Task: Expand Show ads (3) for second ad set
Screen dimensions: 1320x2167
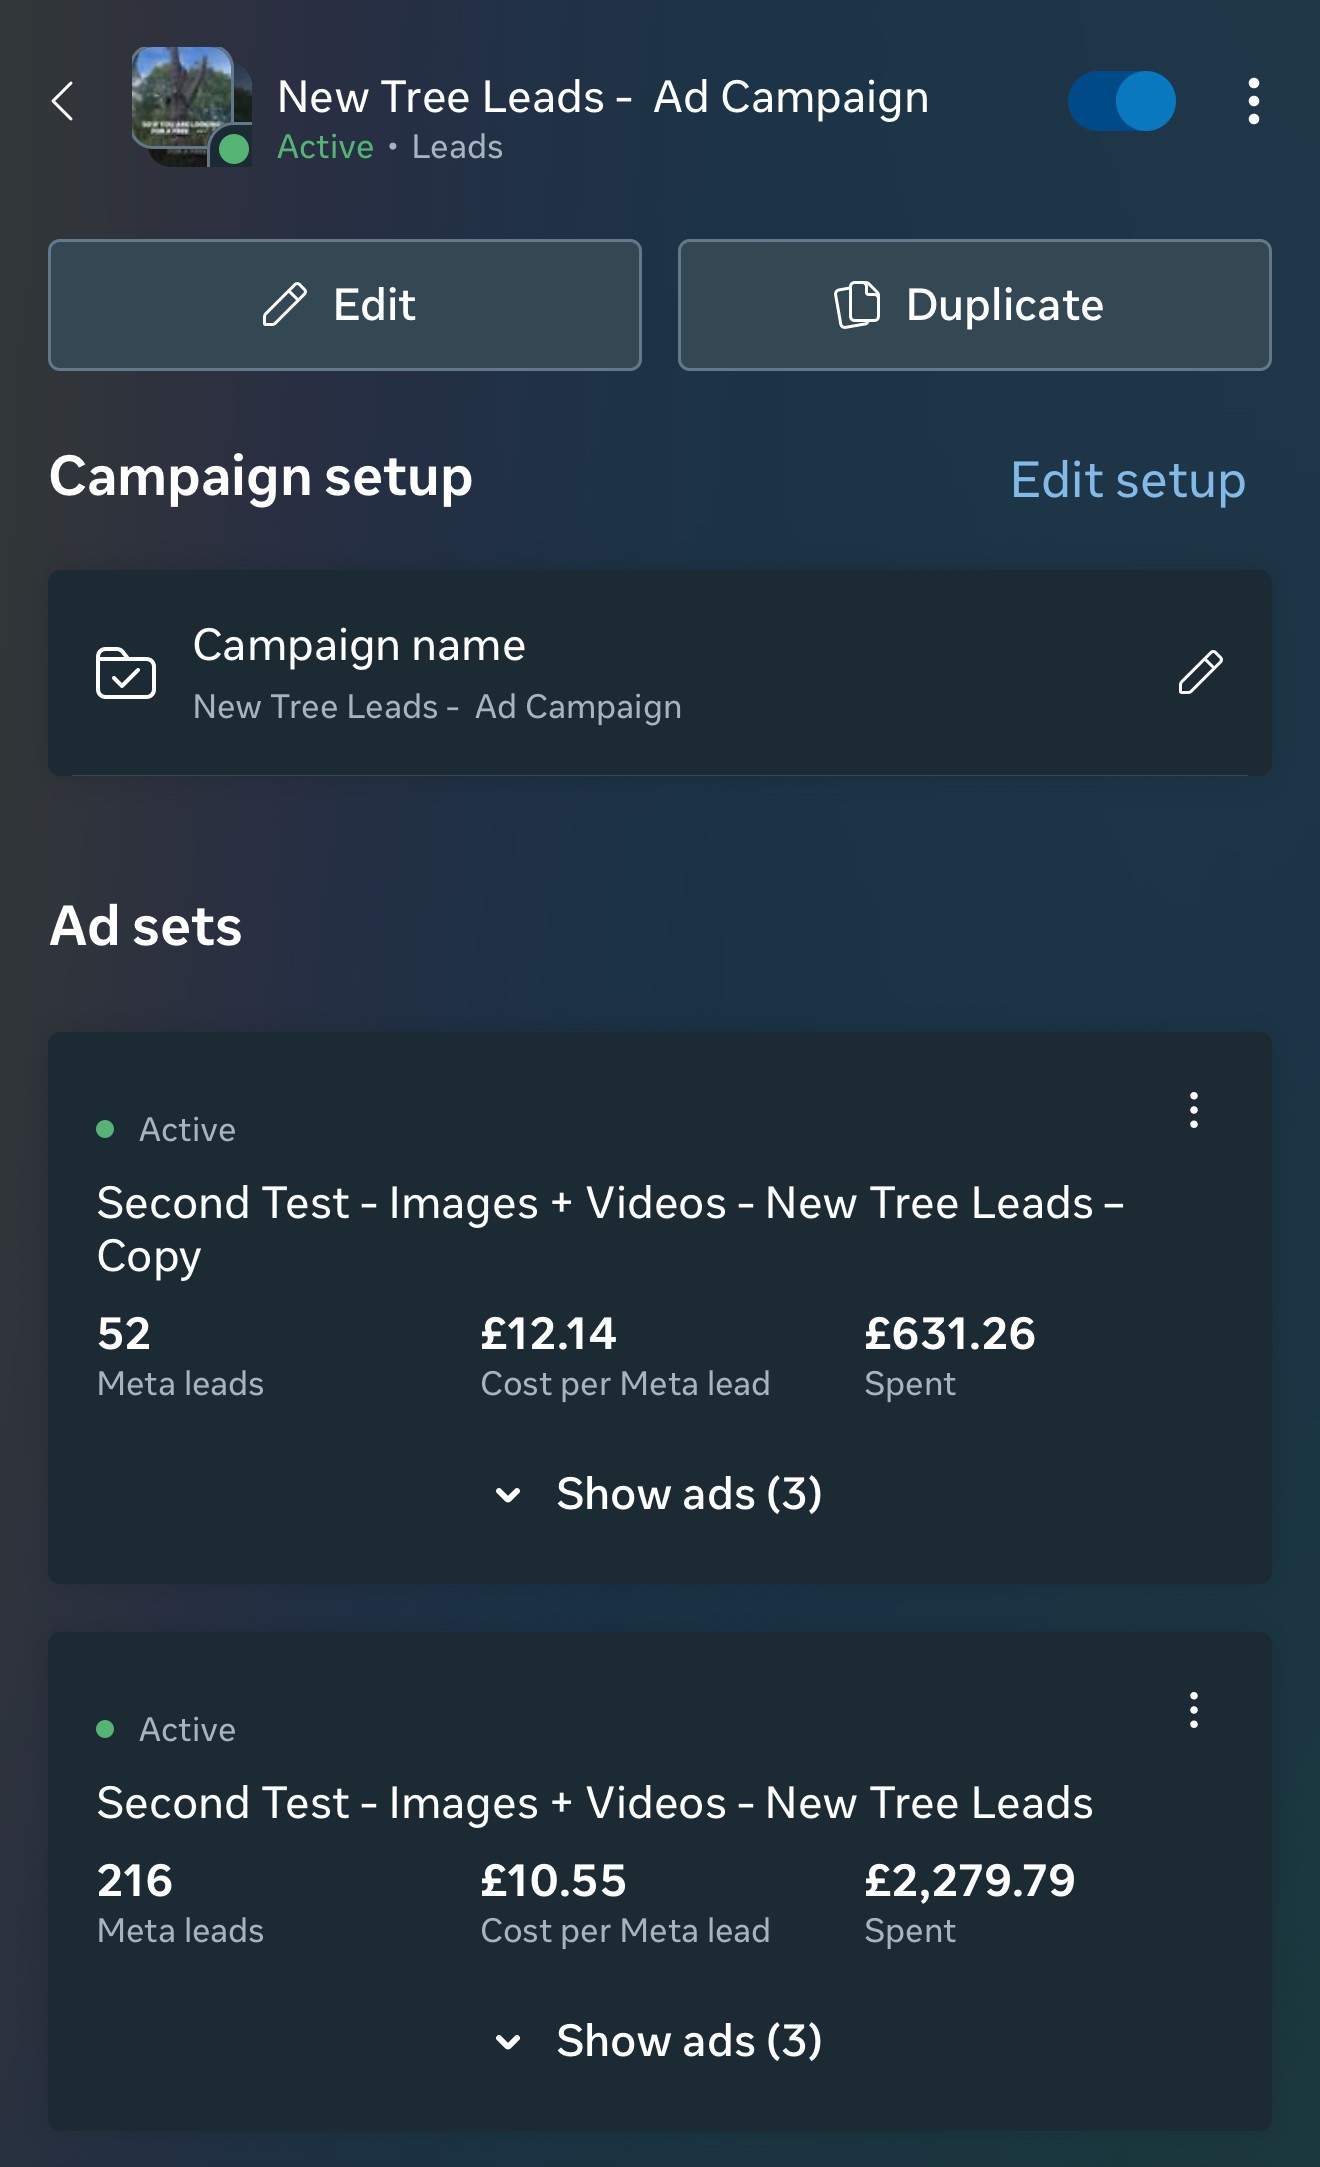Action: coord(660,2041)
